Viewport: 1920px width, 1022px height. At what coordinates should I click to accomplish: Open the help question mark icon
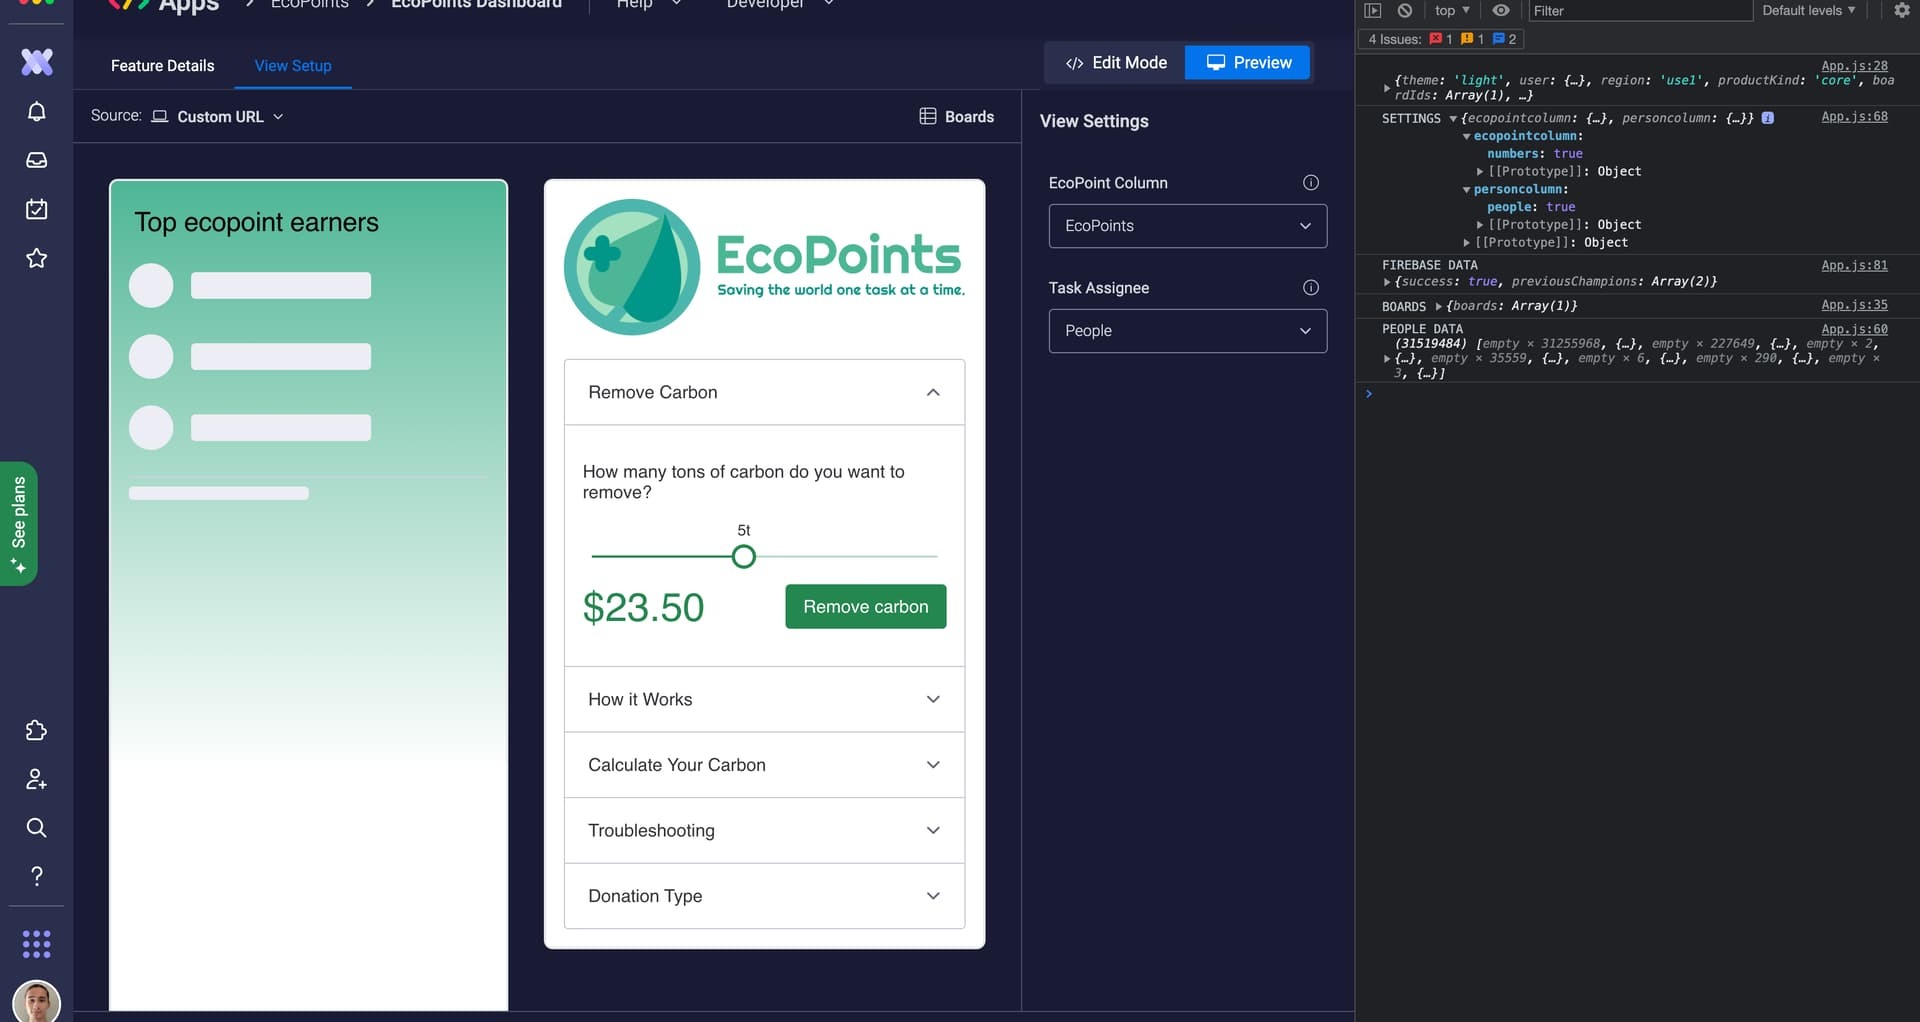pyautogui.click(x=37, y=876)
